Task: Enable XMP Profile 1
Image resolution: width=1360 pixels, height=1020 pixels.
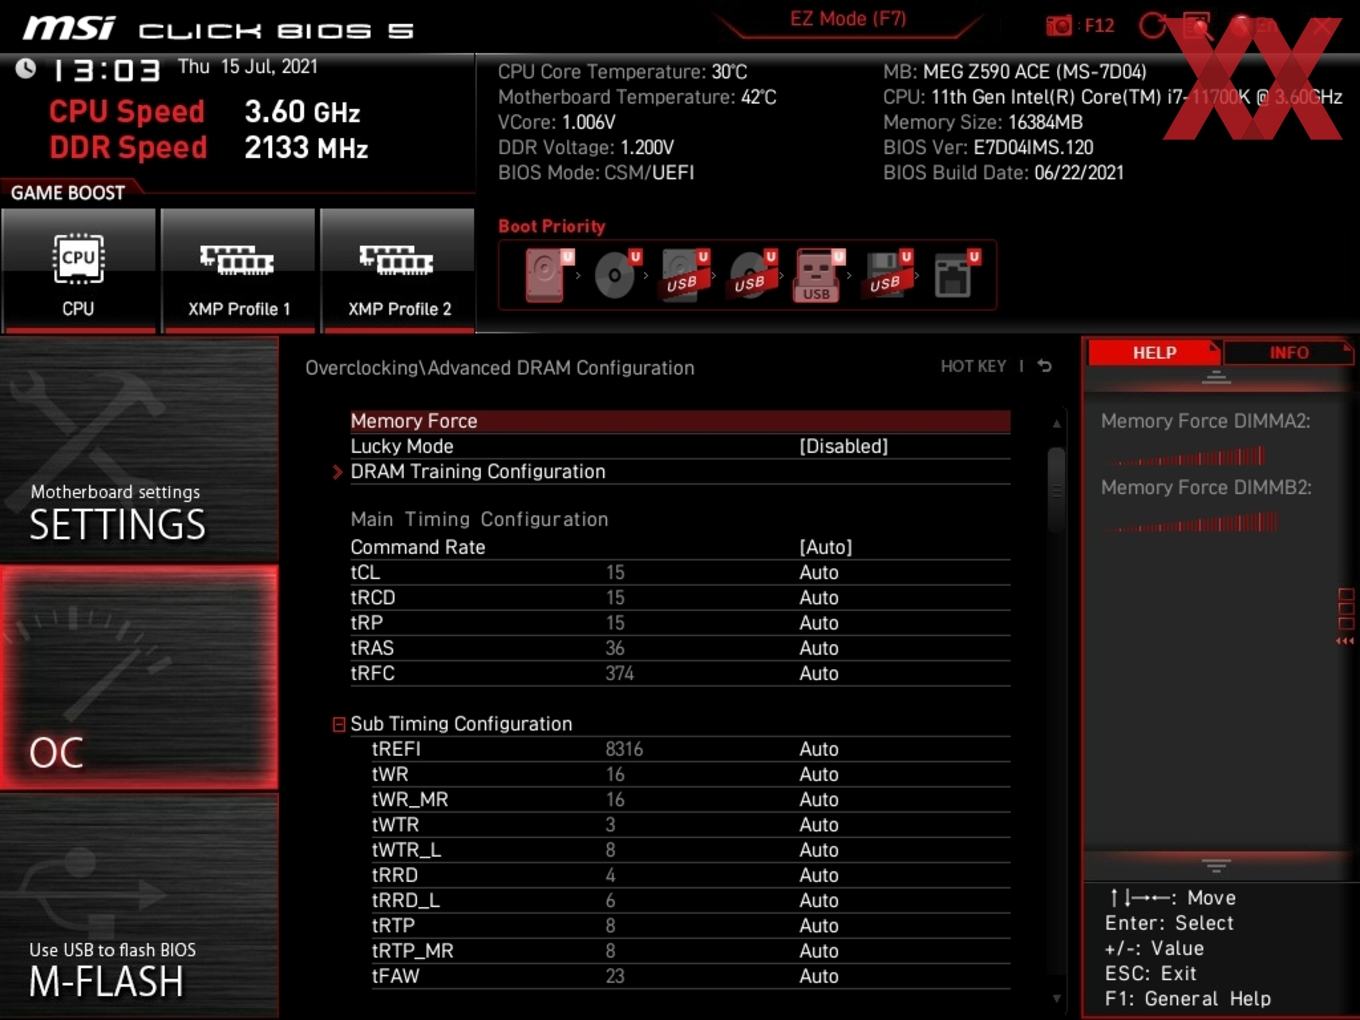Action: click(x=238, y=270)
